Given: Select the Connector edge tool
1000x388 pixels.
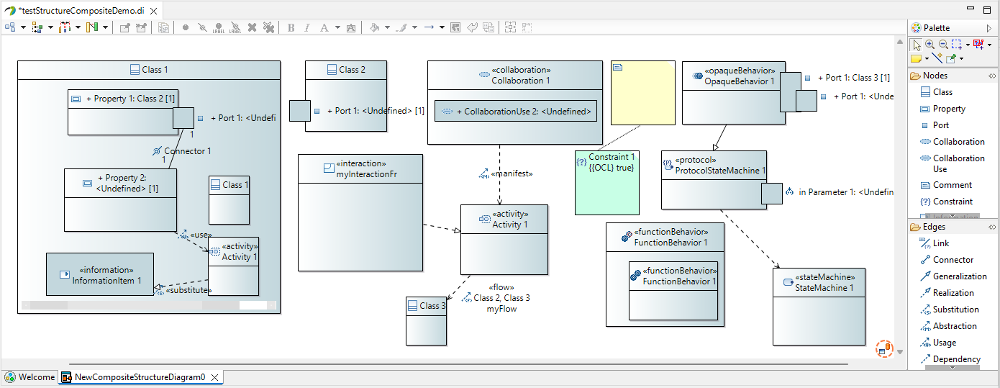Looking at the screenshot, I should 946,260.
